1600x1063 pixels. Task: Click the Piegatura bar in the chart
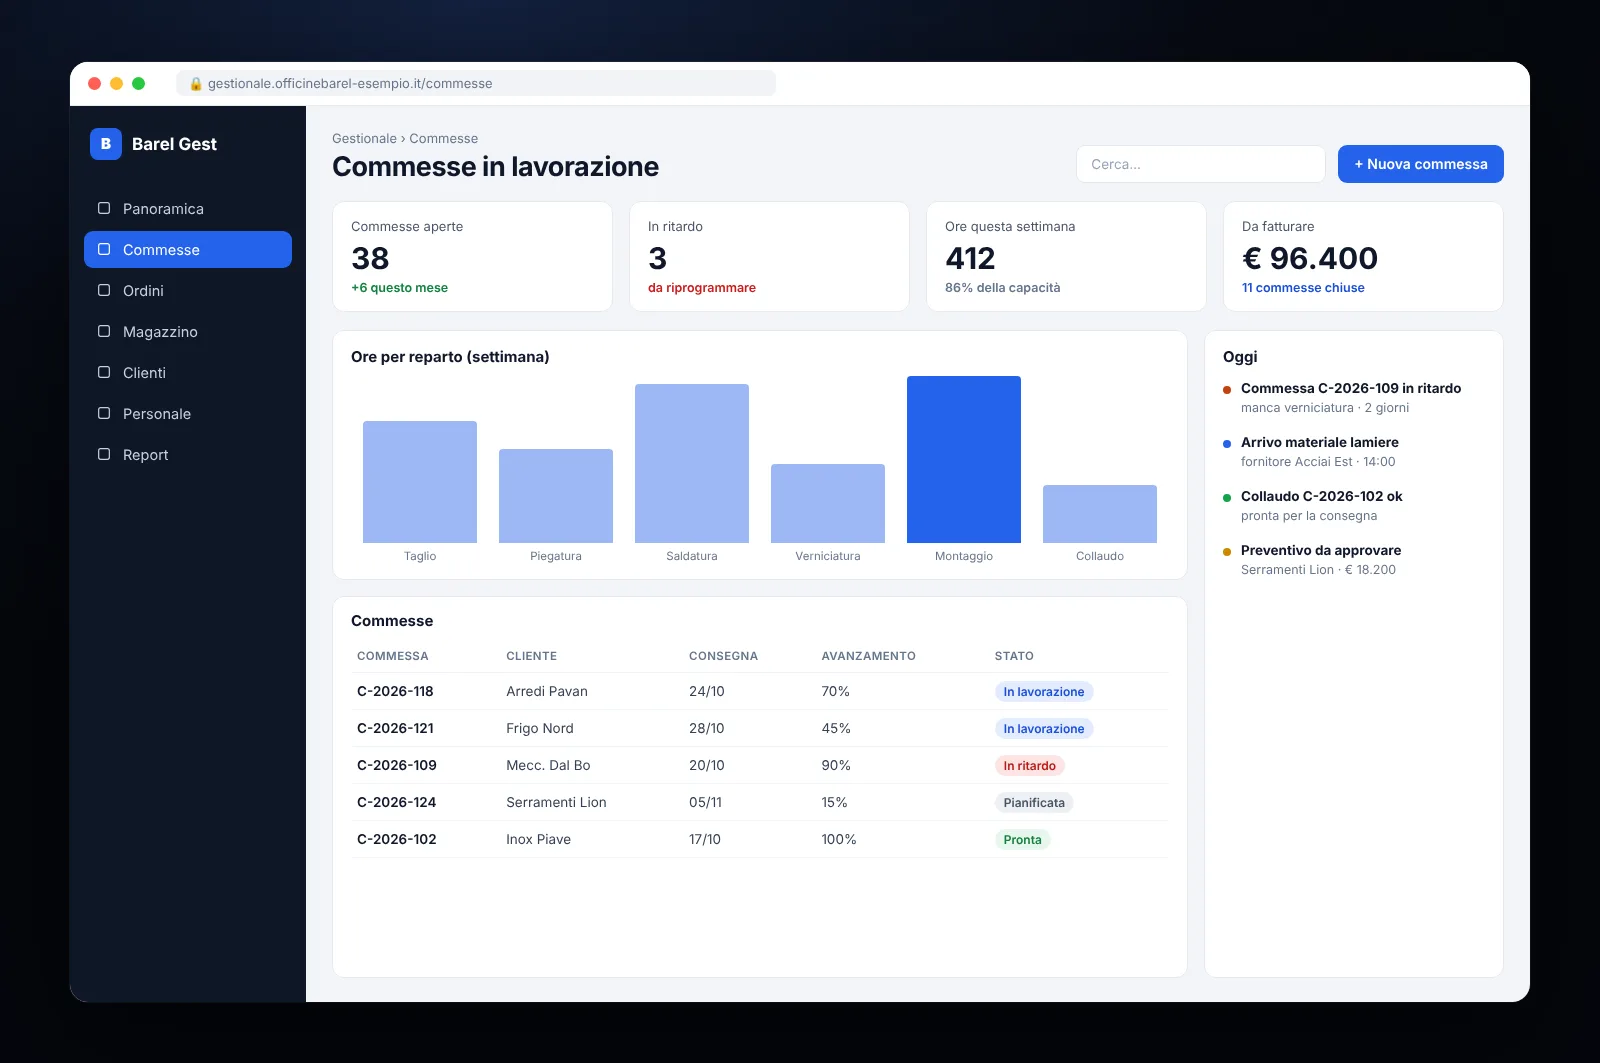[556, 496]
